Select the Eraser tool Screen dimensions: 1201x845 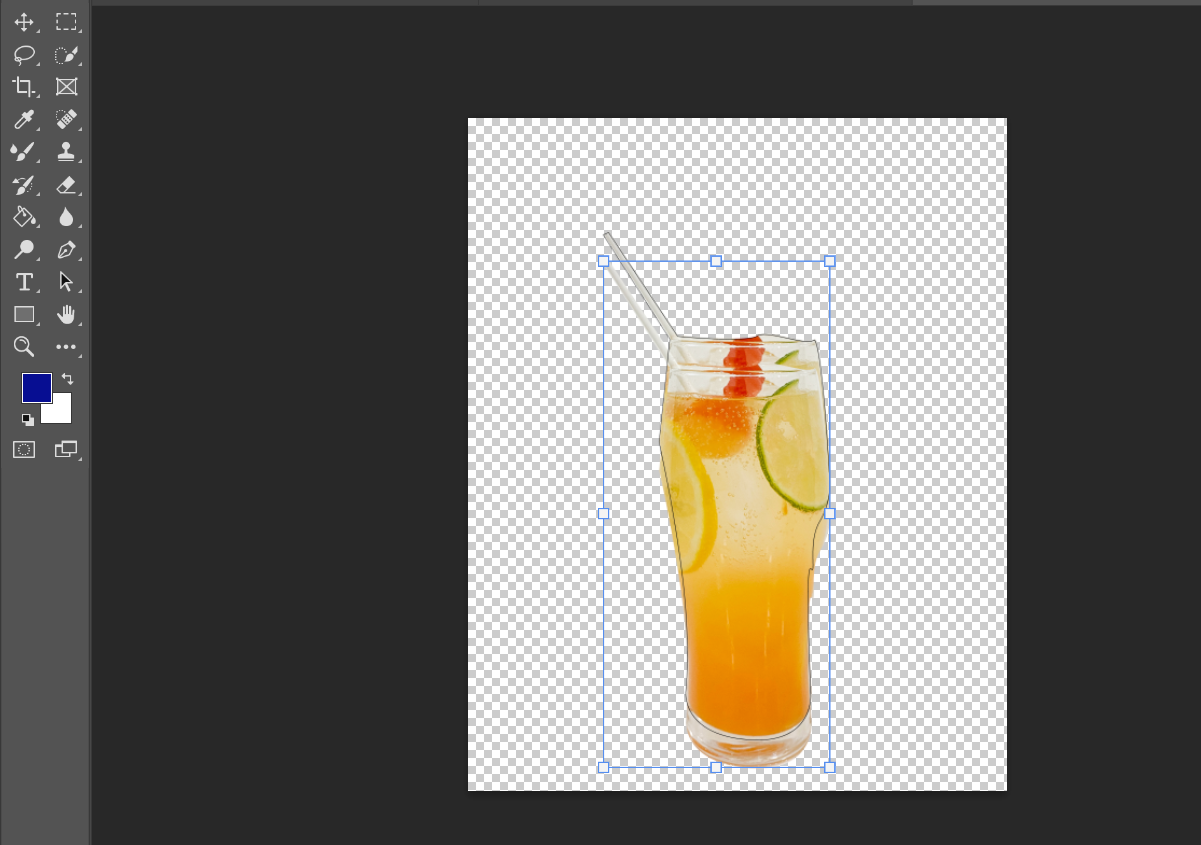click(x=66, y=185)
